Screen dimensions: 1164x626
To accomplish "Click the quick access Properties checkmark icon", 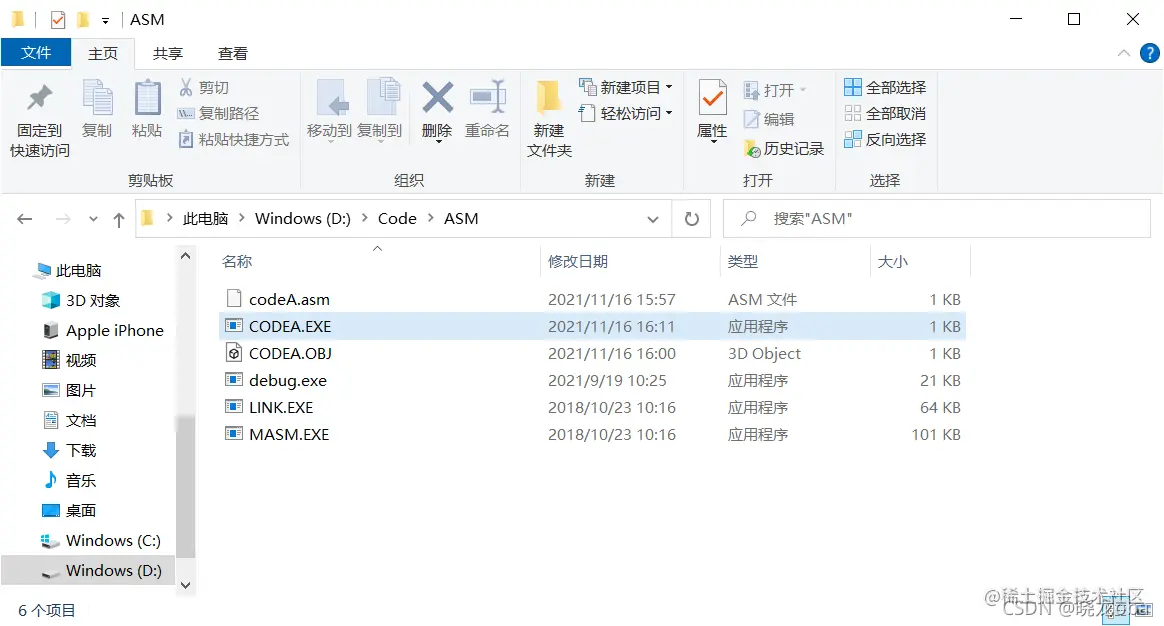I will tap(58, 19).
